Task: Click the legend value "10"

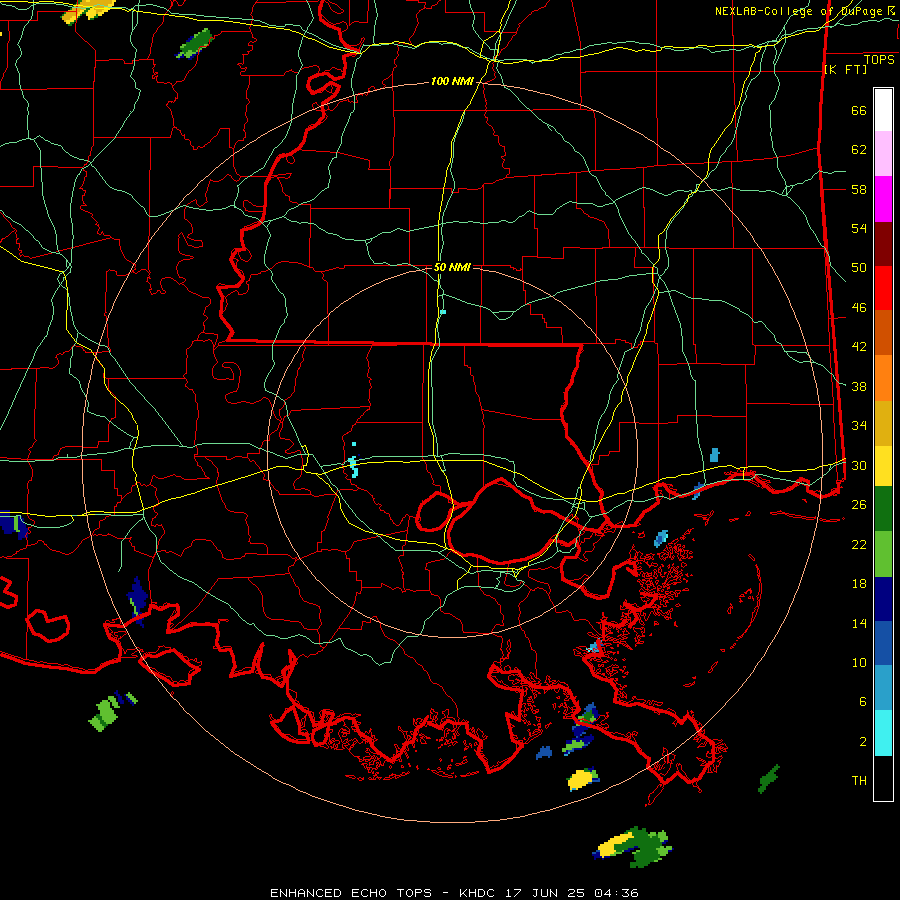Action: click(x=859, y=663)
